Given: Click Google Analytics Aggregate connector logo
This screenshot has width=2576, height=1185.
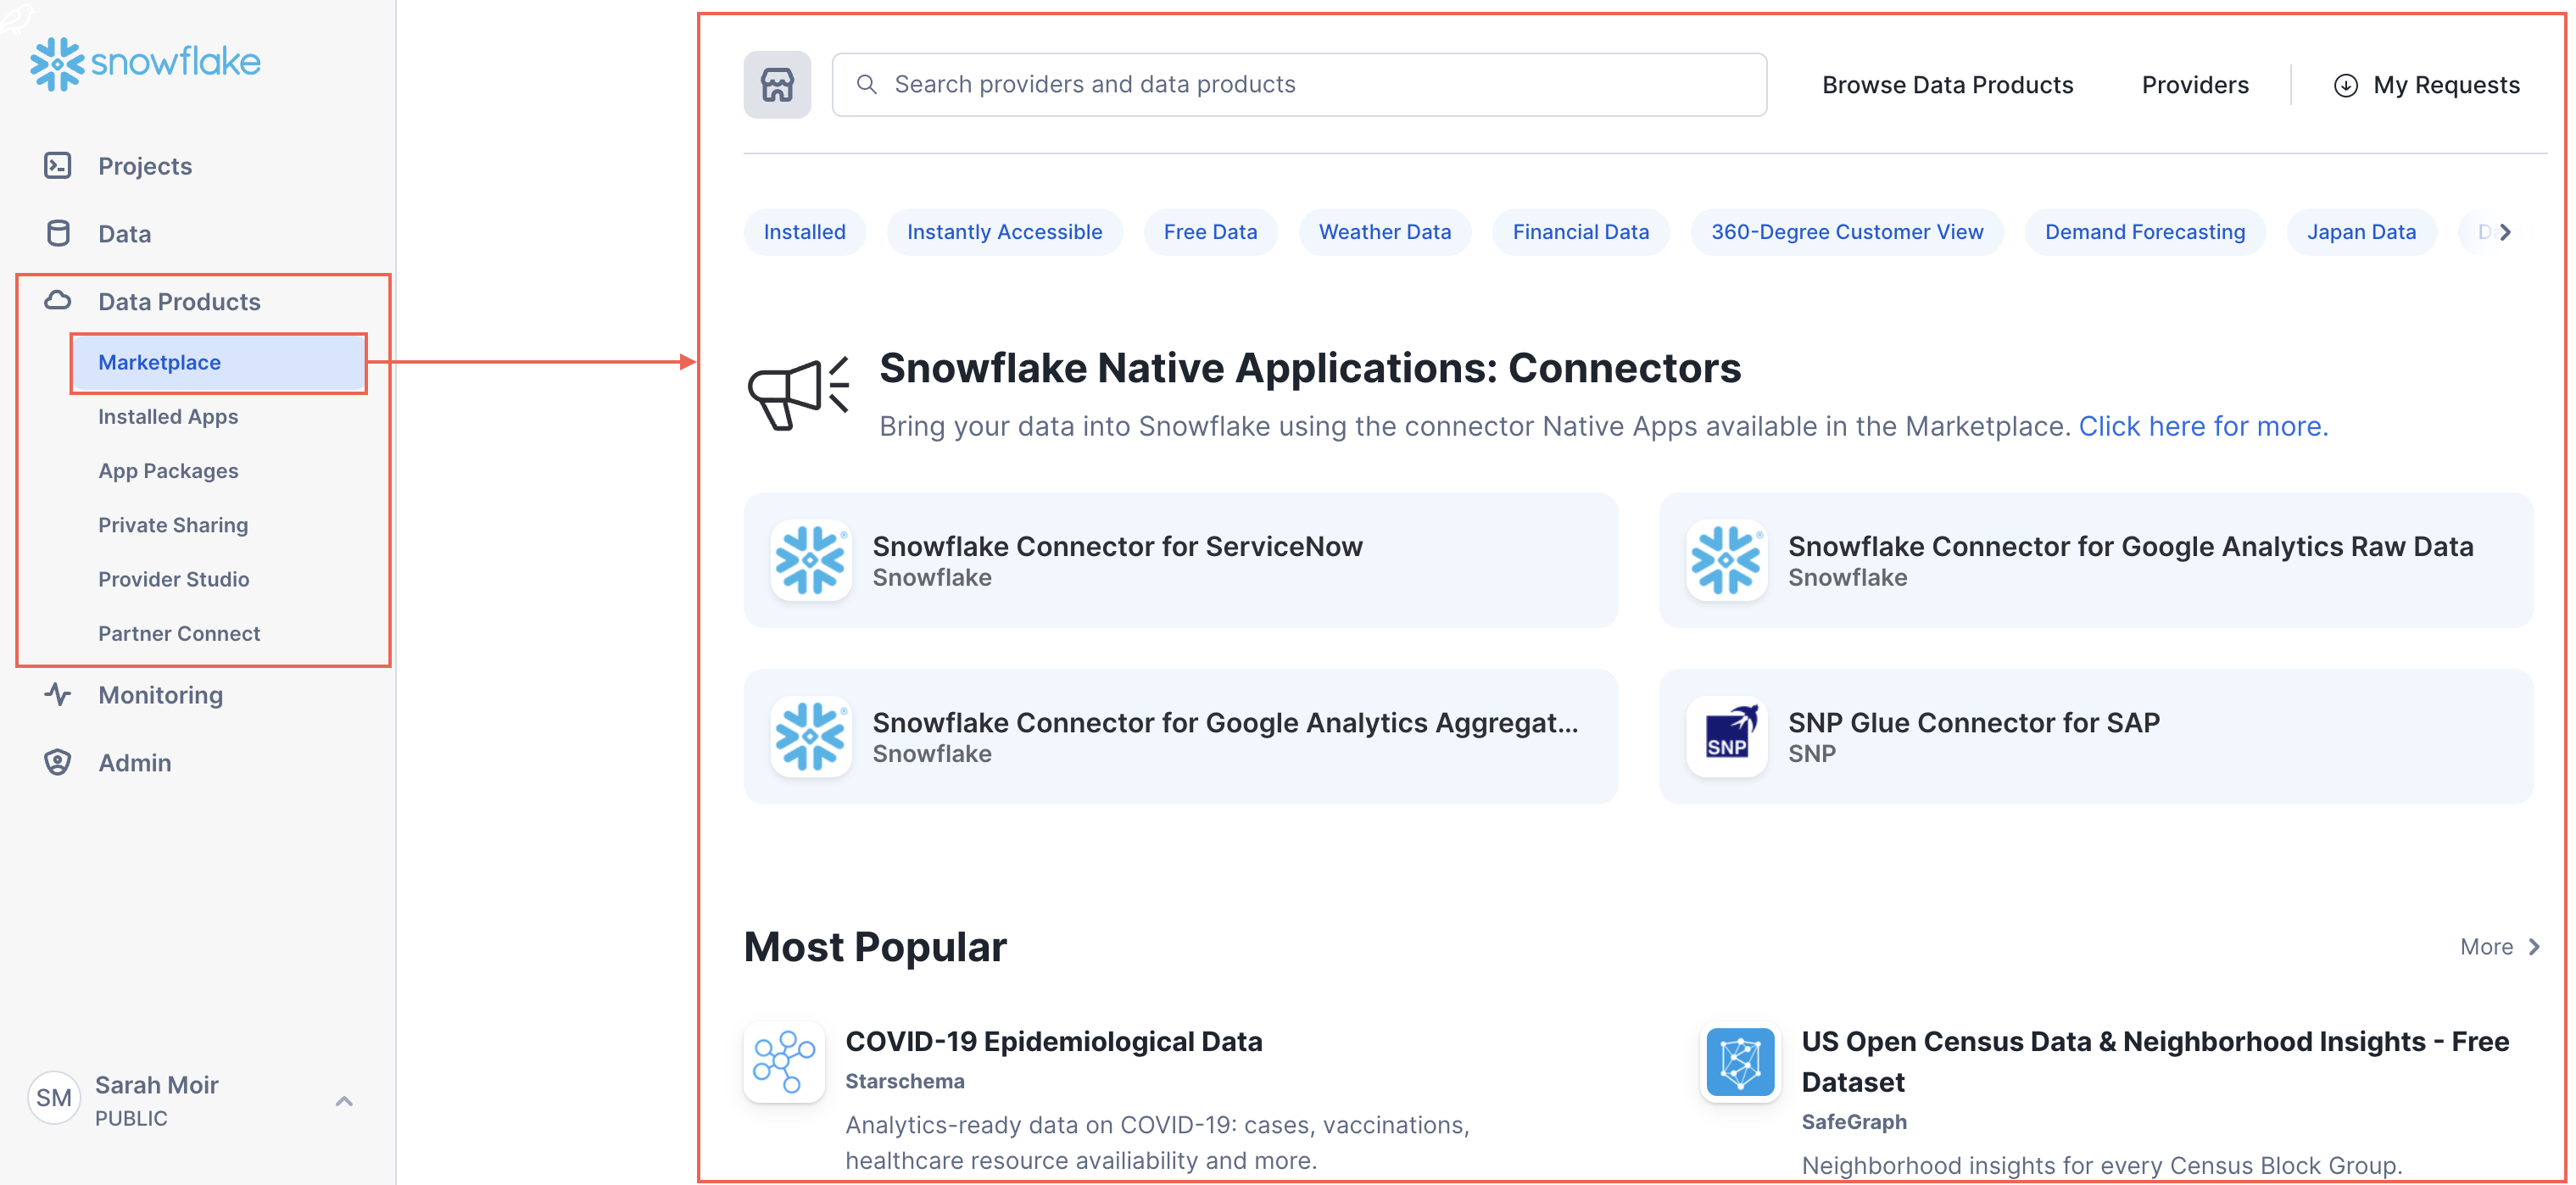Looking at the screenshot, I should click(811, 736).
